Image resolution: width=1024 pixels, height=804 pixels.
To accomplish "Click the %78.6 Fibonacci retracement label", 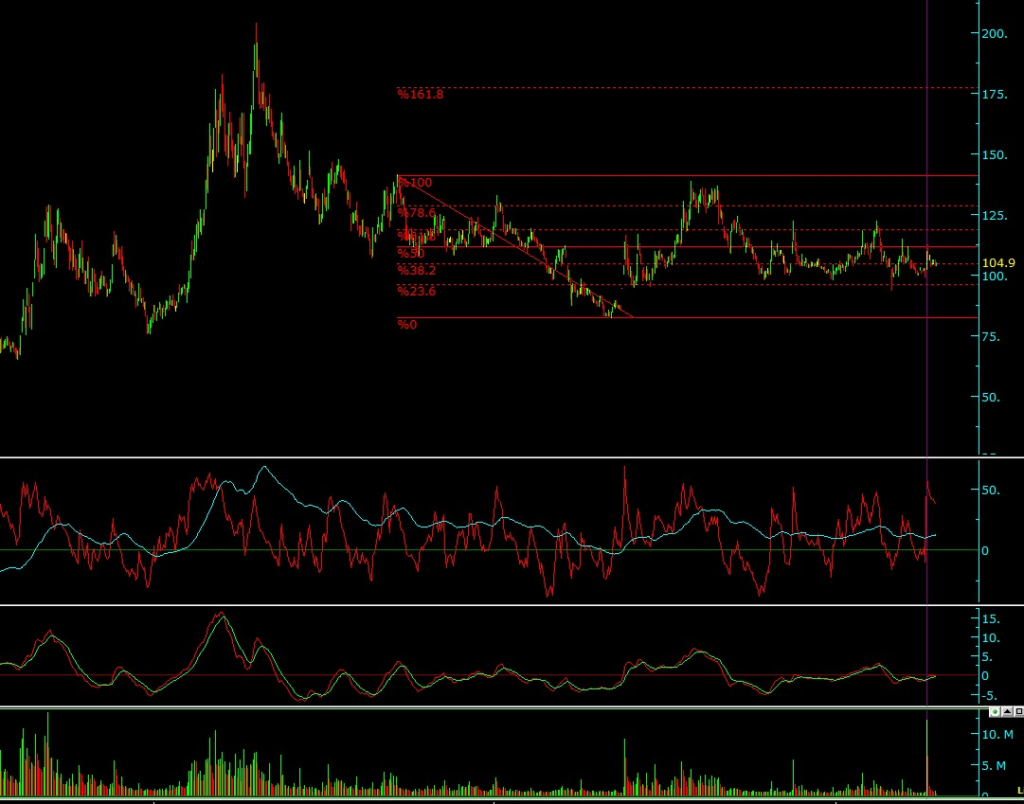I will coord(417,212).
